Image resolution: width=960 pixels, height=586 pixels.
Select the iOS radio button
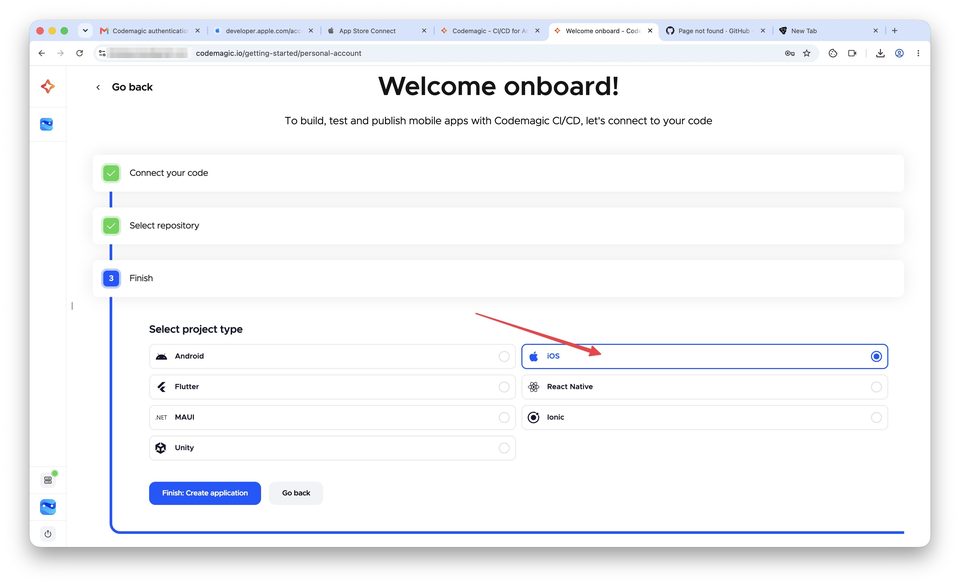pyautogui.click(x=876, y=356)
